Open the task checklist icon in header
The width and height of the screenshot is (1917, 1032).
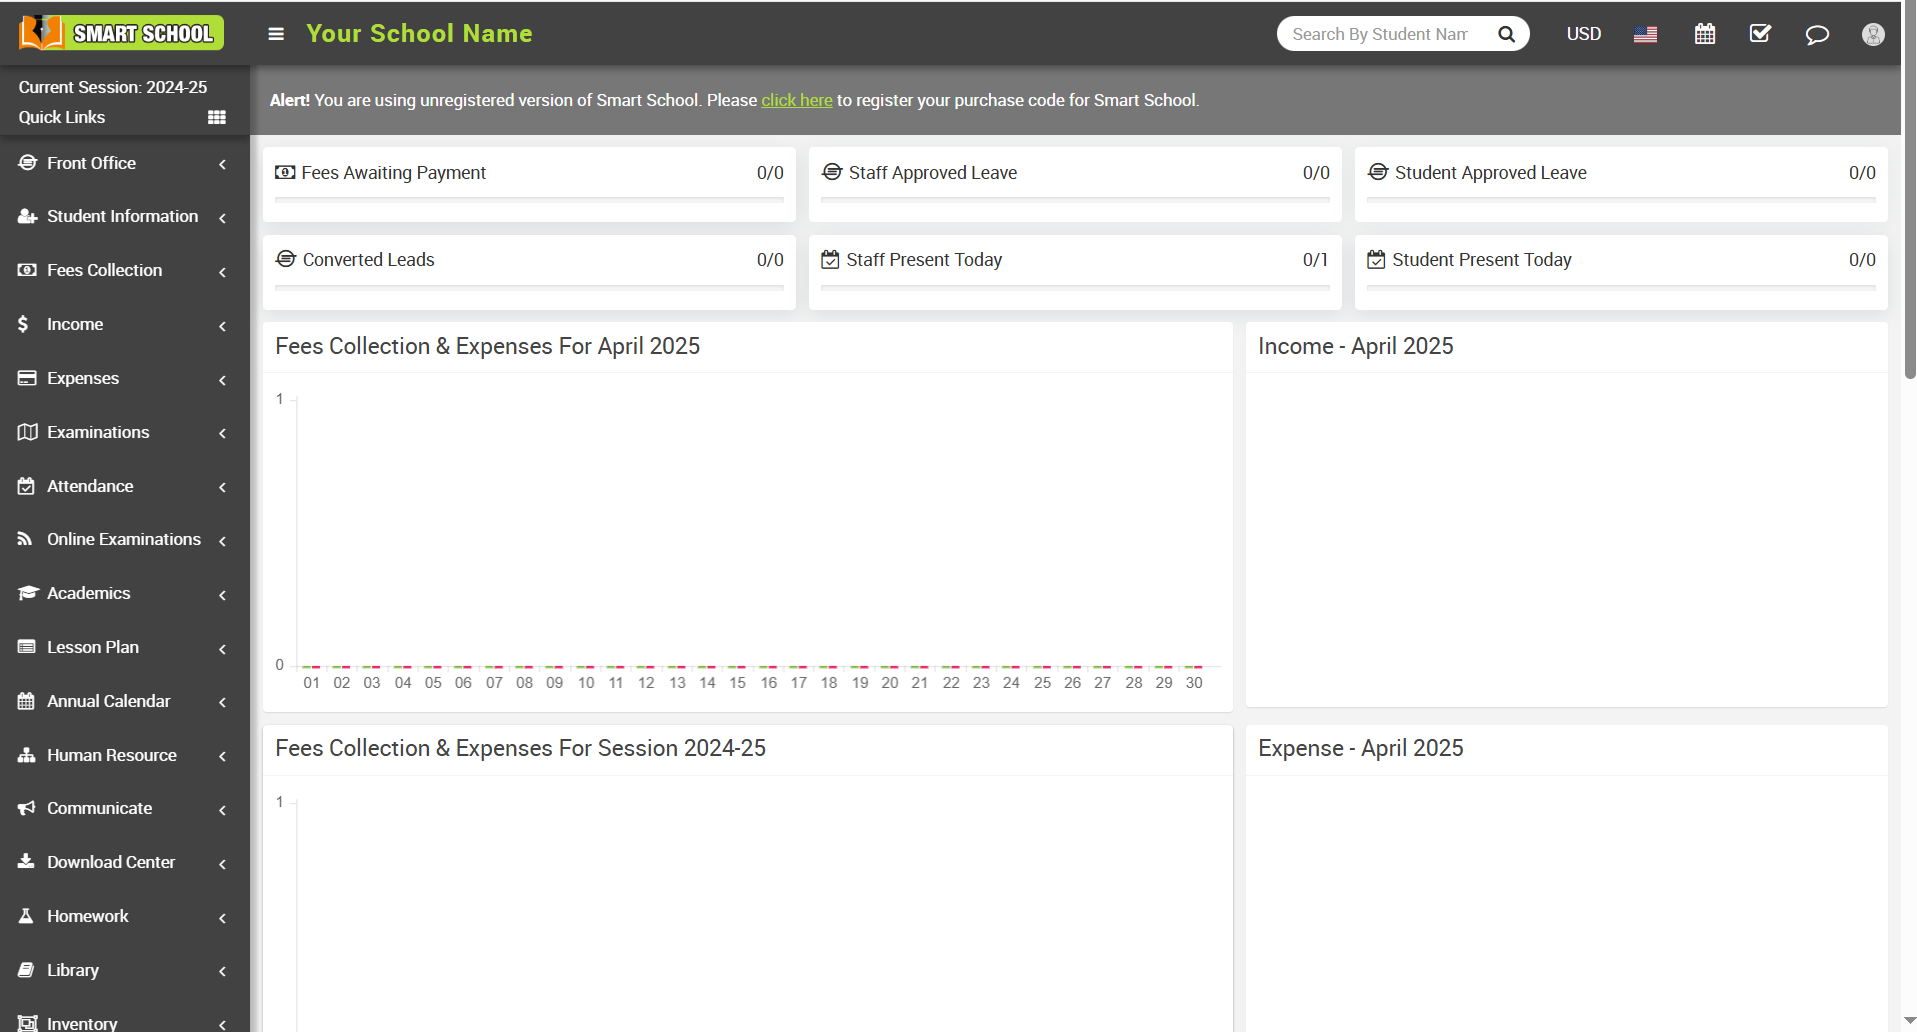click(x=1760, y=34)
